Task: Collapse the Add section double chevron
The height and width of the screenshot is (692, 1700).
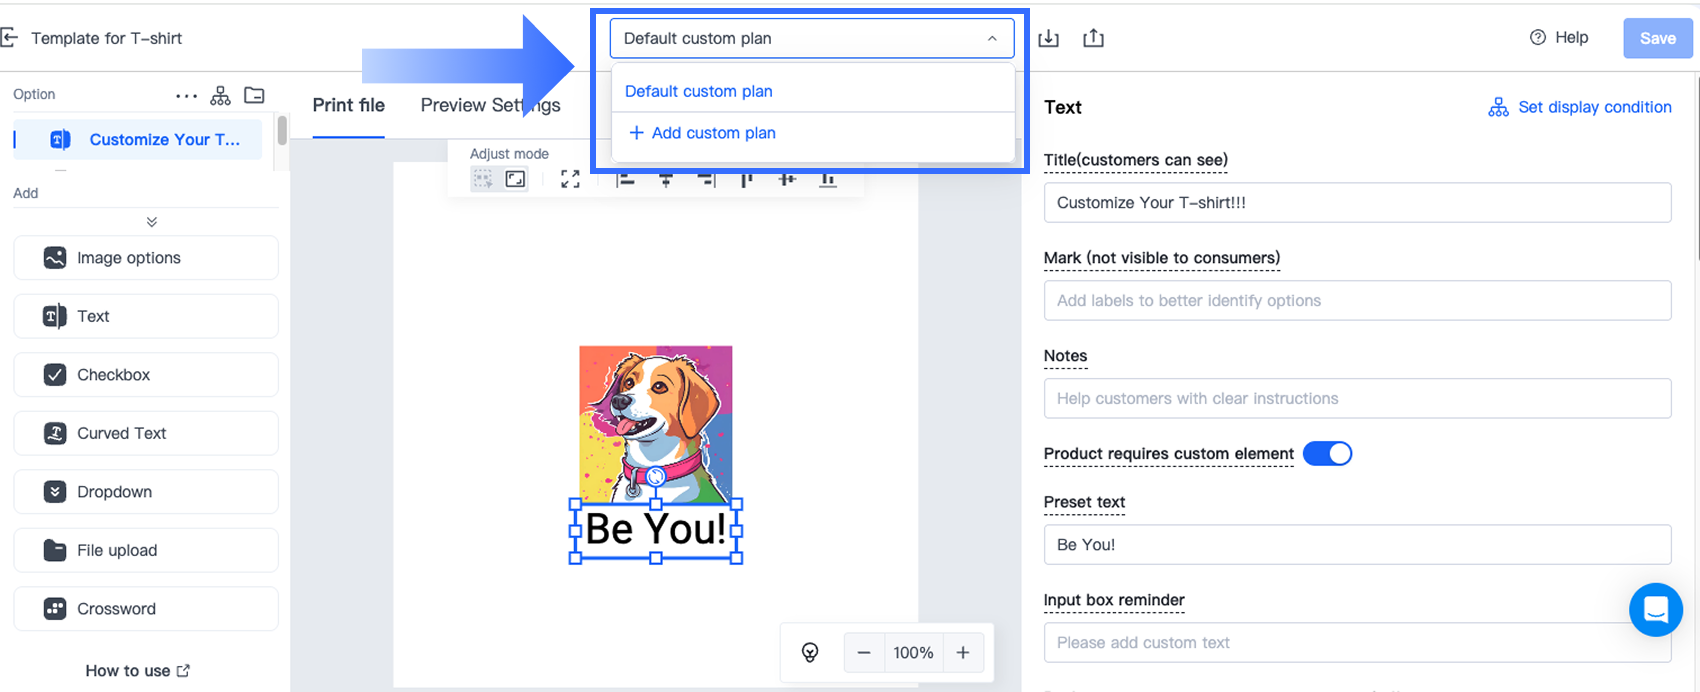Action: coord(152,222)
